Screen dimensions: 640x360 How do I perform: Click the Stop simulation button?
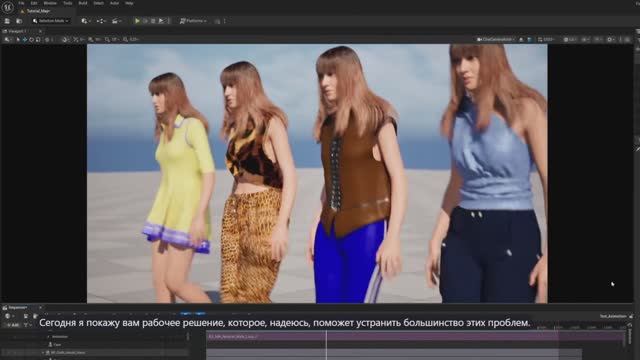153,21
